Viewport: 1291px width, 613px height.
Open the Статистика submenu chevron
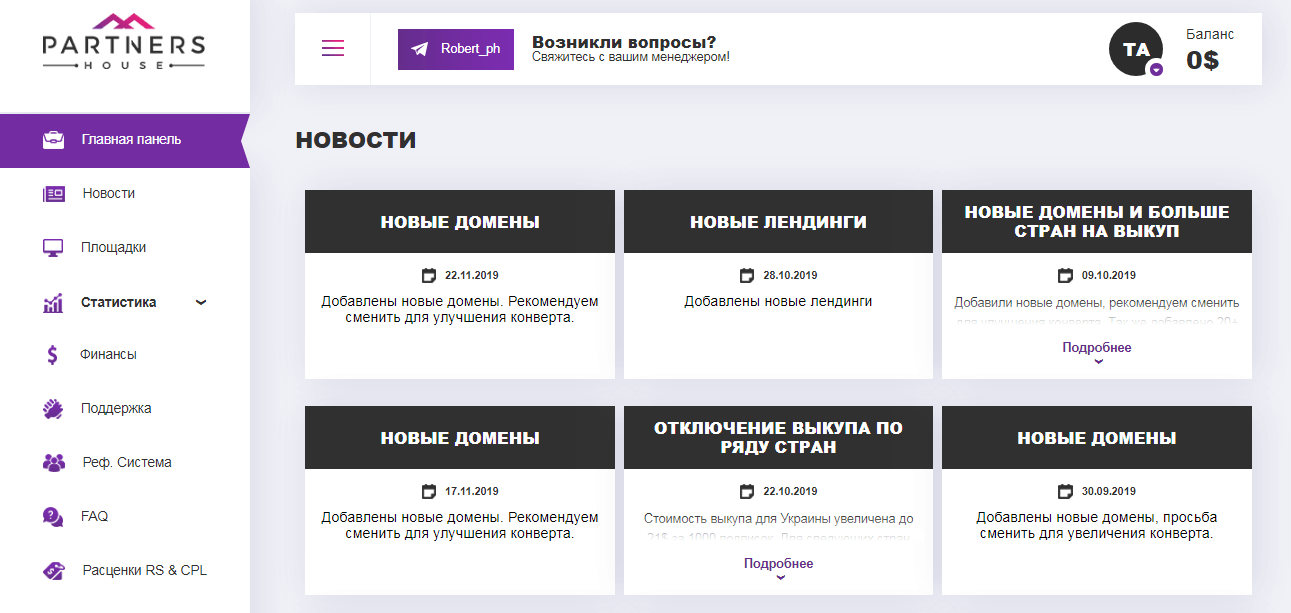point(201,301)
